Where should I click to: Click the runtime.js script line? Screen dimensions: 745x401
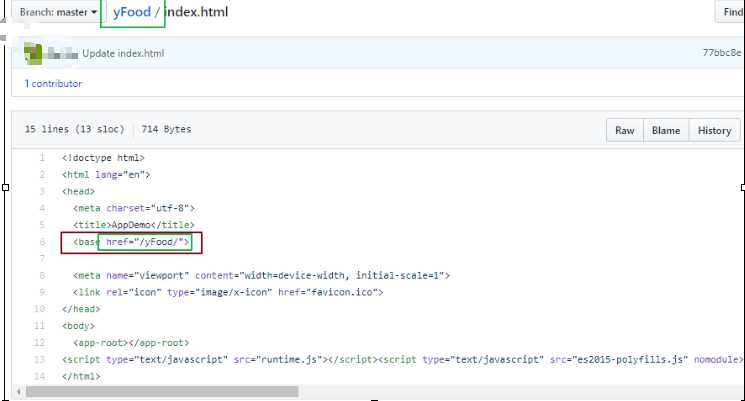coord(401,360)
